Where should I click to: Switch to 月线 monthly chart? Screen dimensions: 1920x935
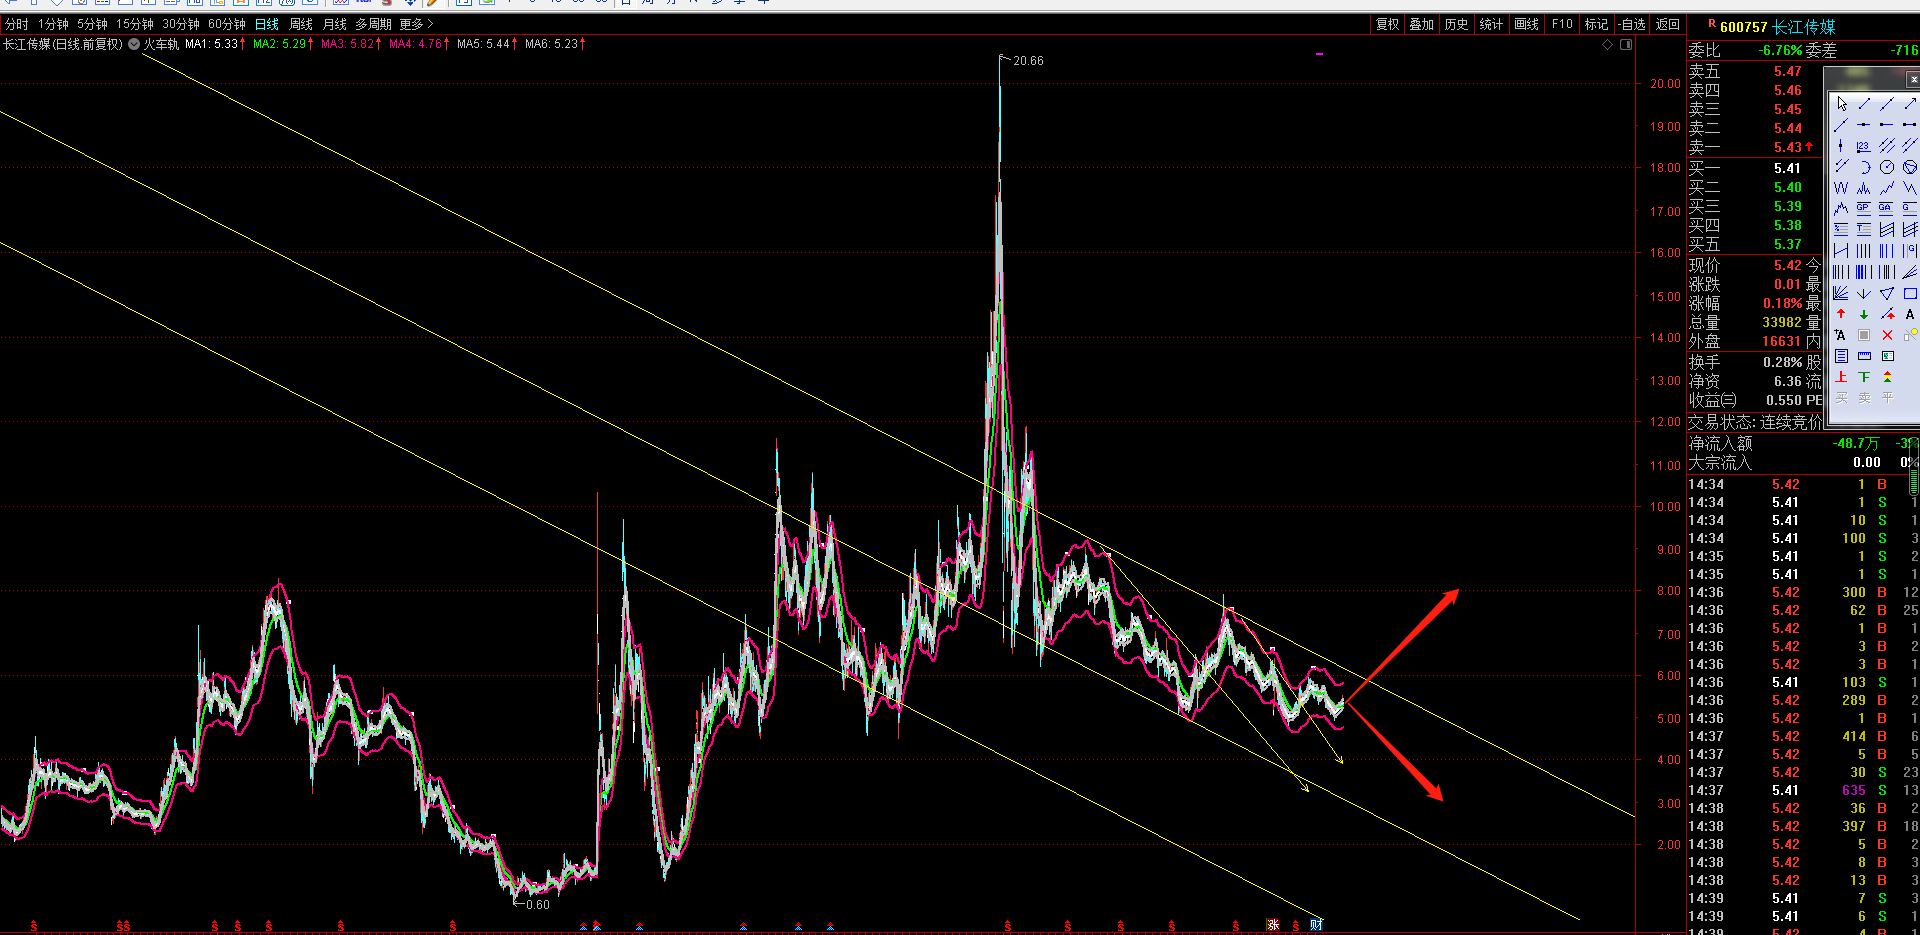click(x=335, y=24)
